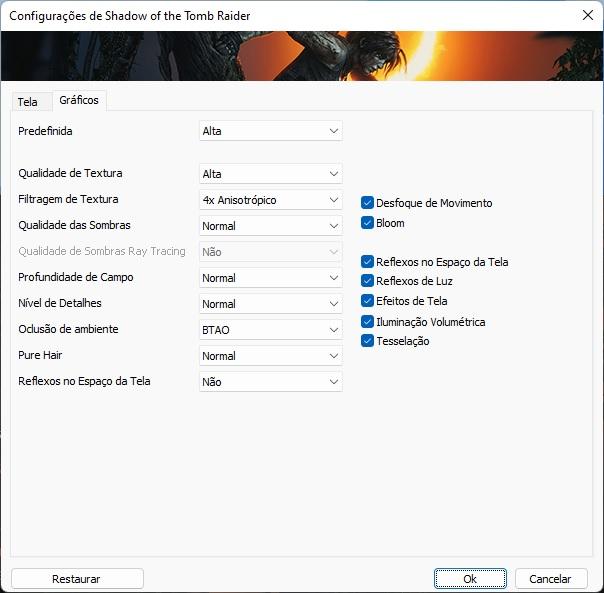The width and height of the screenshot is (604, 593).
Task: Disable the Efeitos de Tela checkbox
Action: click(368, 301)
